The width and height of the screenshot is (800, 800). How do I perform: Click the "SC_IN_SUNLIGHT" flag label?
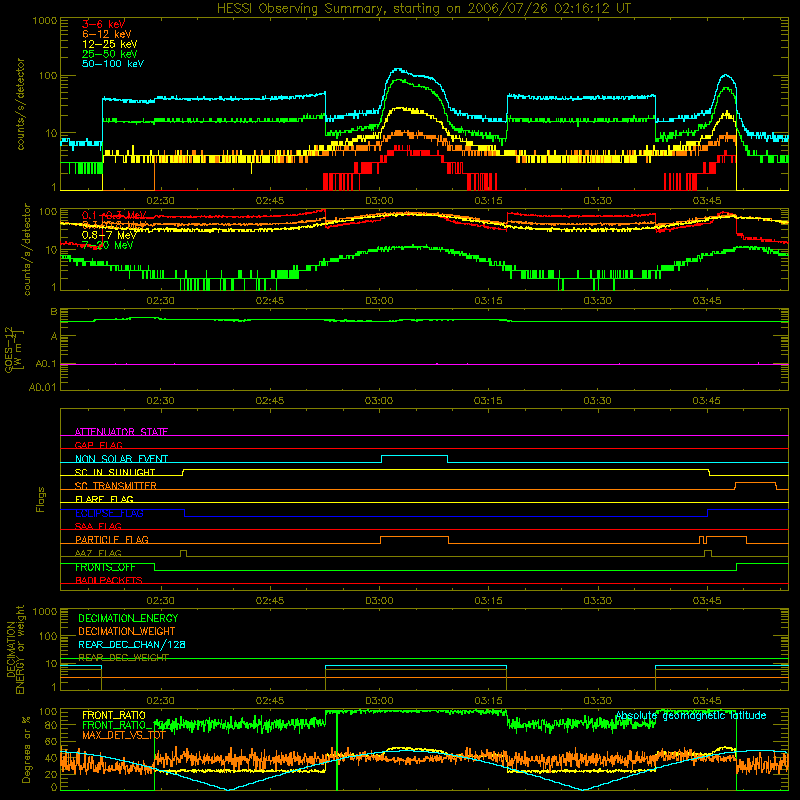point(115,472)
